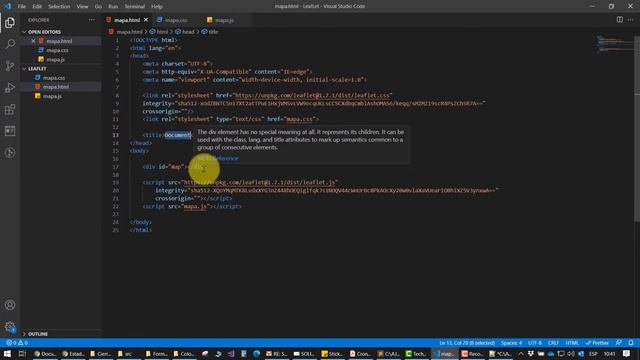
Task: Show hidden system tray icons chevron
Action: pyautogui.click(x=521, y=353)
